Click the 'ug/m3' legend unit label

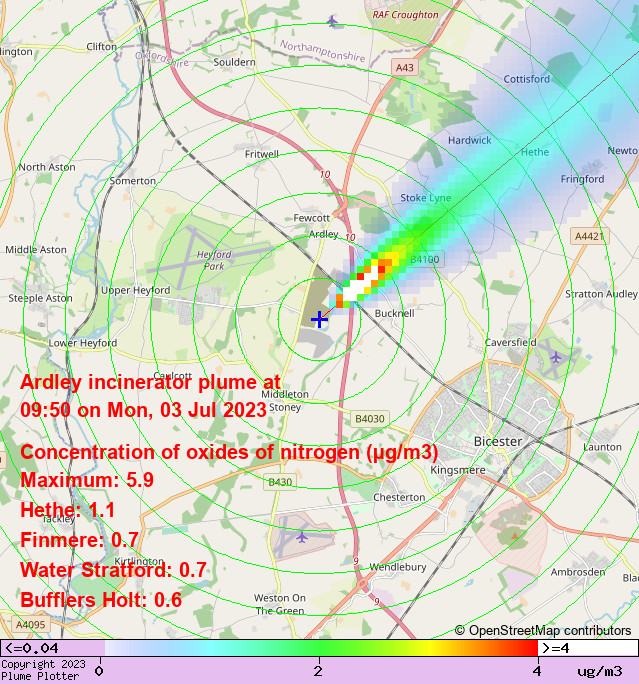(x=600, y=671)
